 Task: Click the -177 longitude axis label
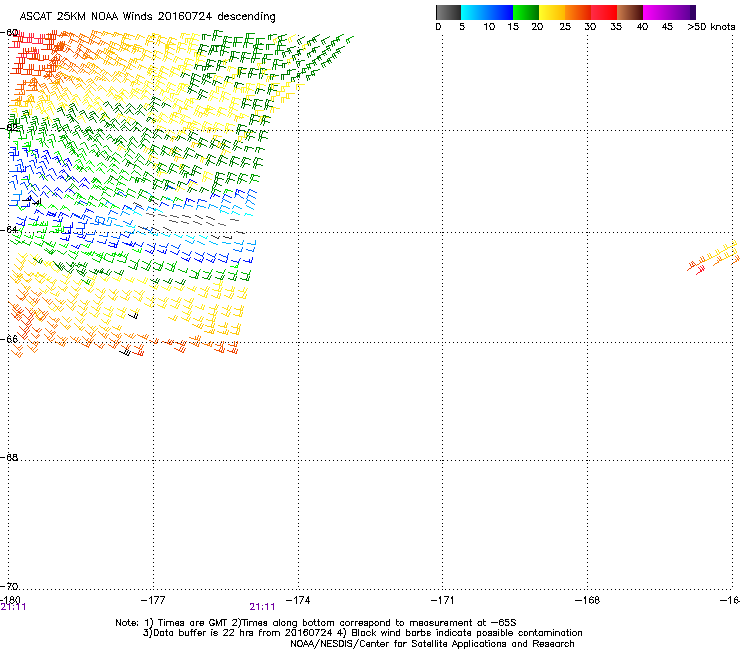point(153,600)
